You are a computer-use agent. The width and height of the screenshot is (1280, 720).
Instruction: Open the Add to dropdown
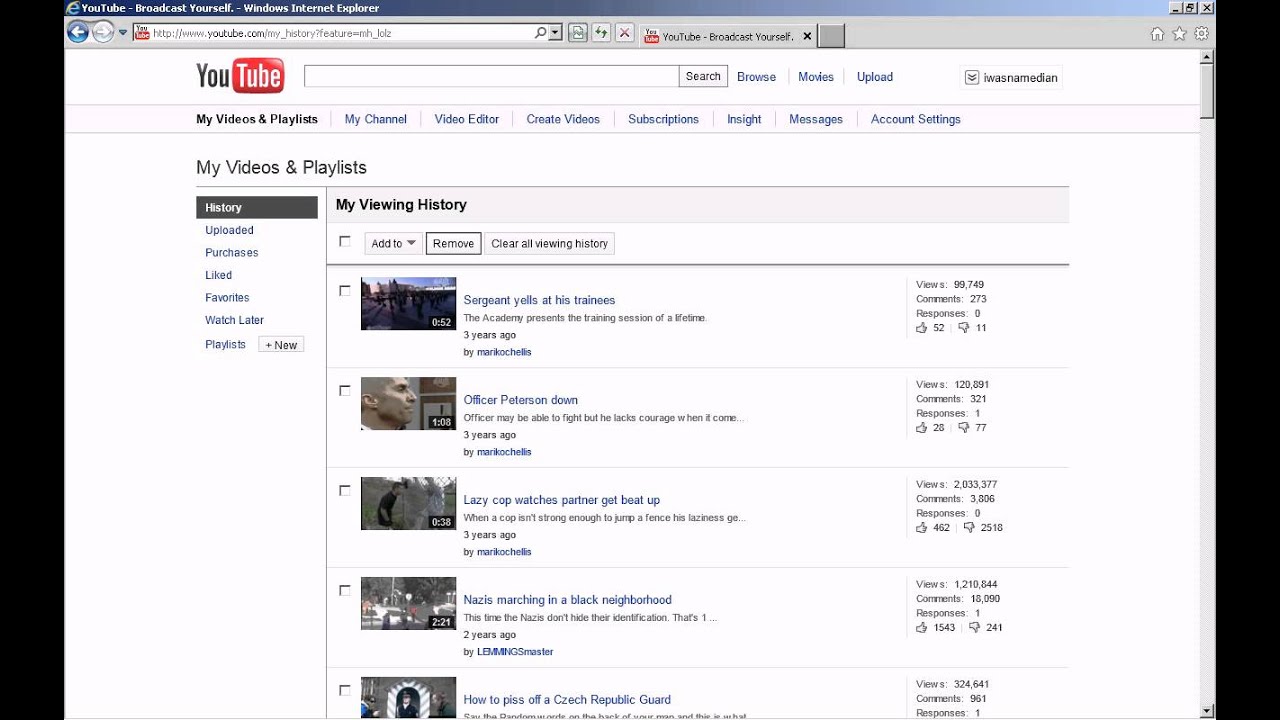pos(393,243)
